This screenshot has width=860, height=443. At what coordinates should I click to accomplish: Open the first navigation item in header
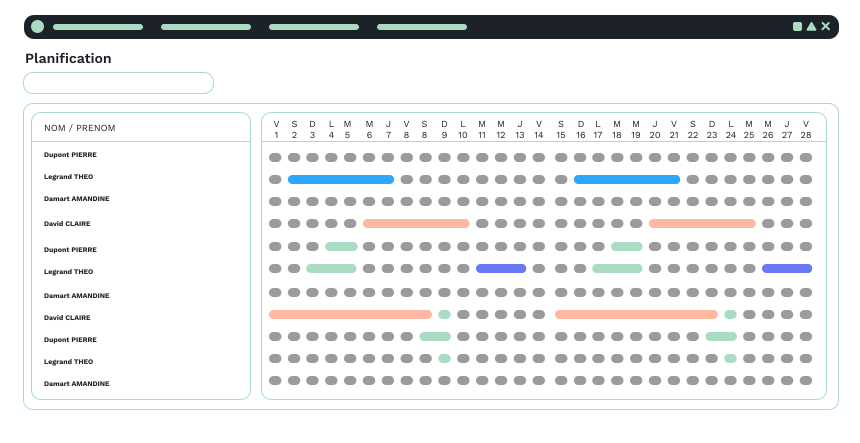click(x=98, y=27)
